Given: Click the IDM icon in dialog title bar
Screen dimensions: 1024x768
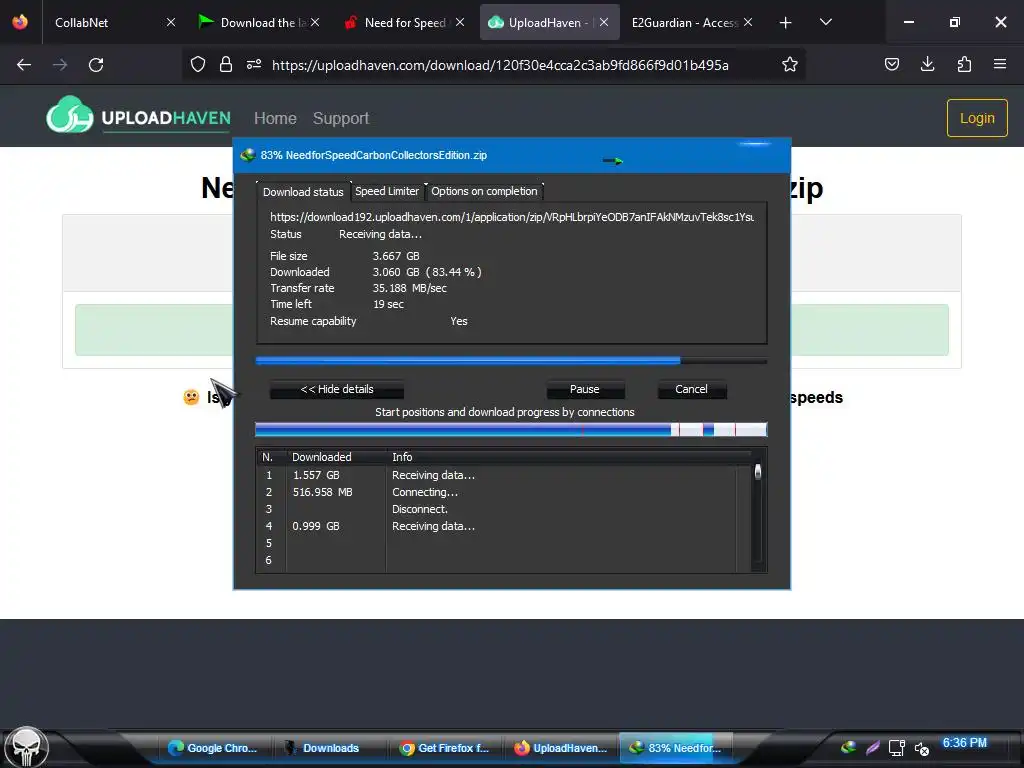Looking at the screenshot, I should pyautogui.click(x=248, y=155).
